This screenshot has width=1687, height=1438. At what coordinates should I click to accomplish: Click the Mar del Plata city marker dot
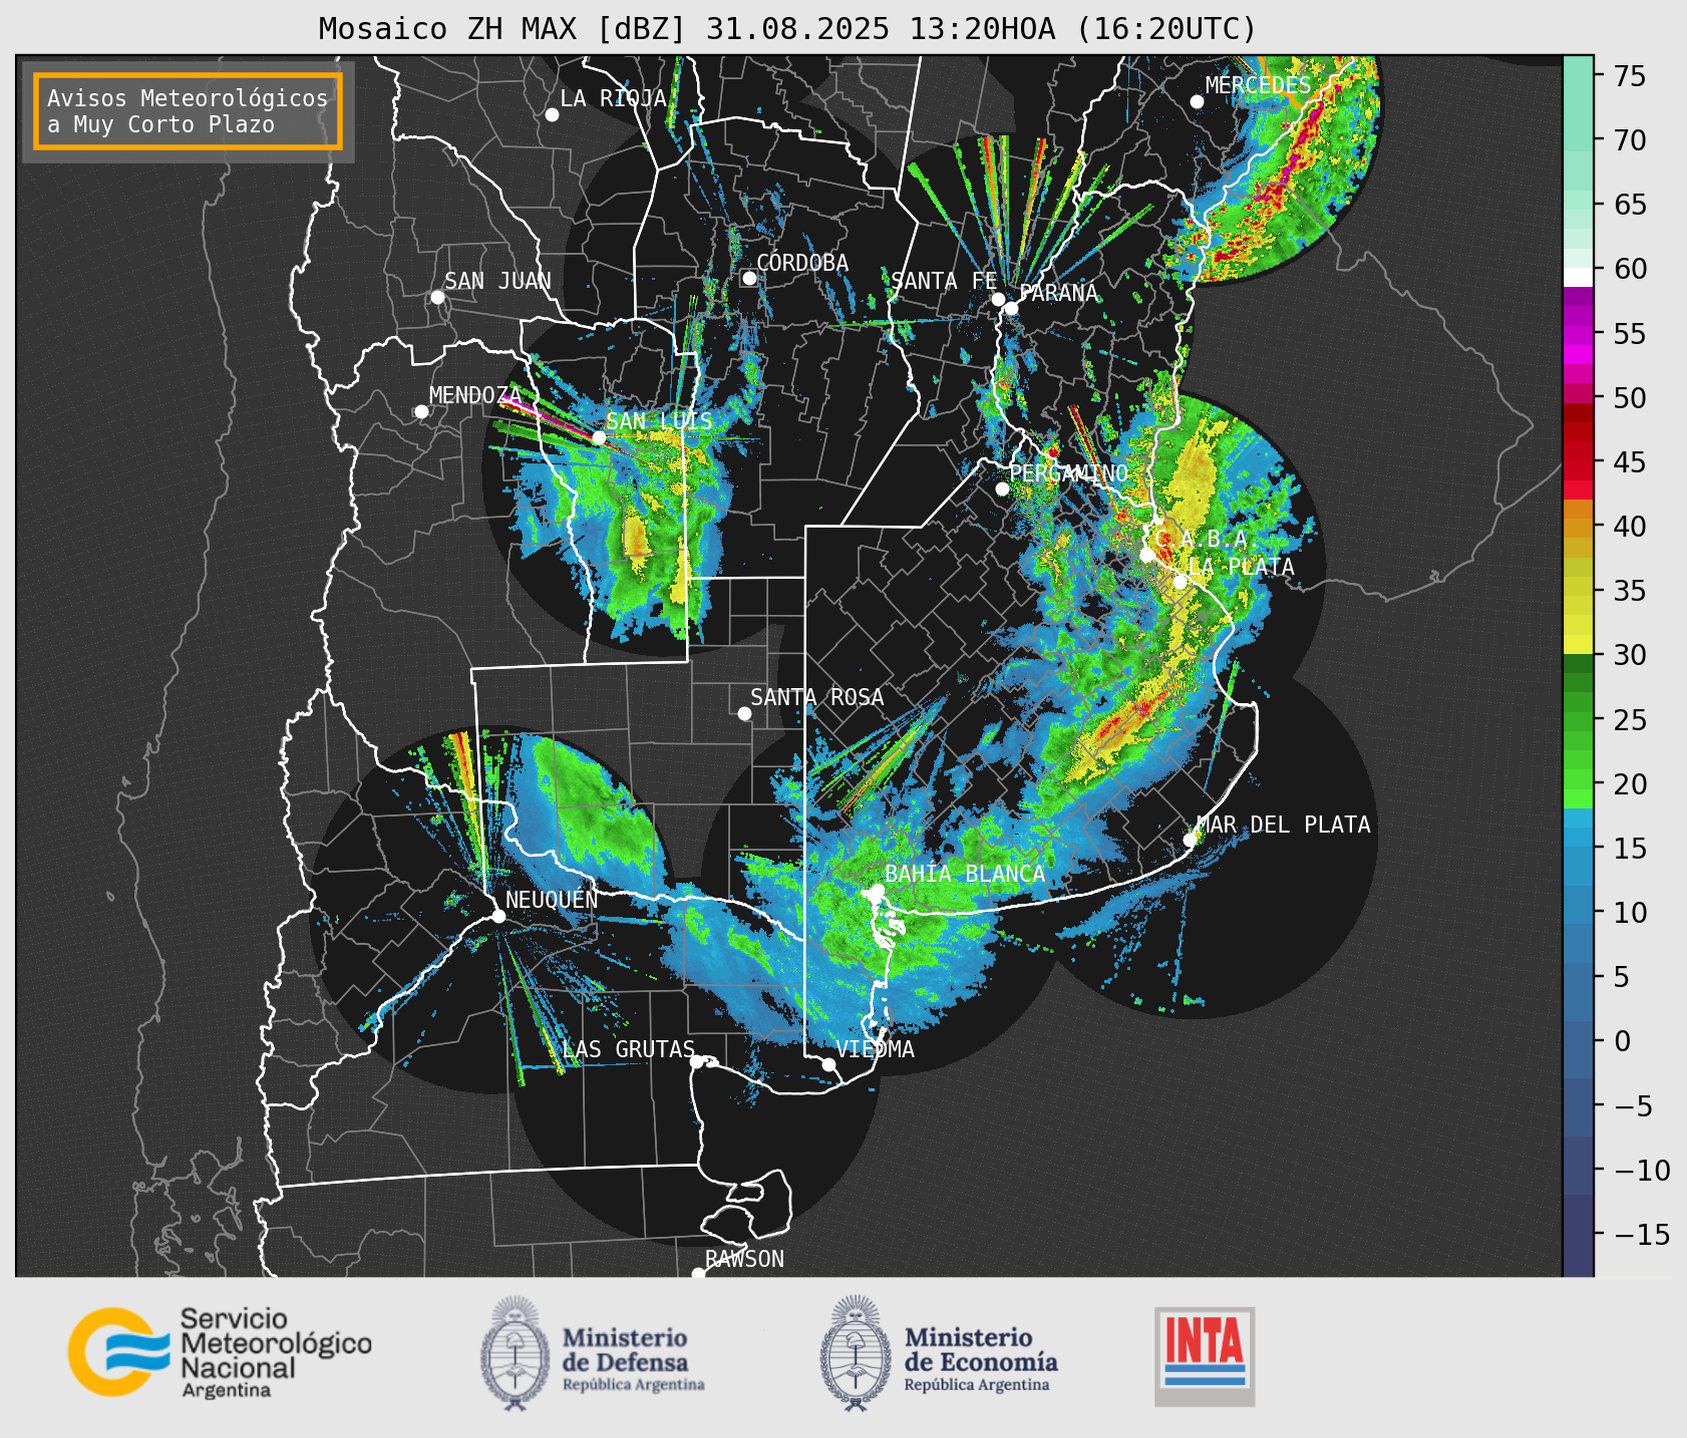(1190, 840)
